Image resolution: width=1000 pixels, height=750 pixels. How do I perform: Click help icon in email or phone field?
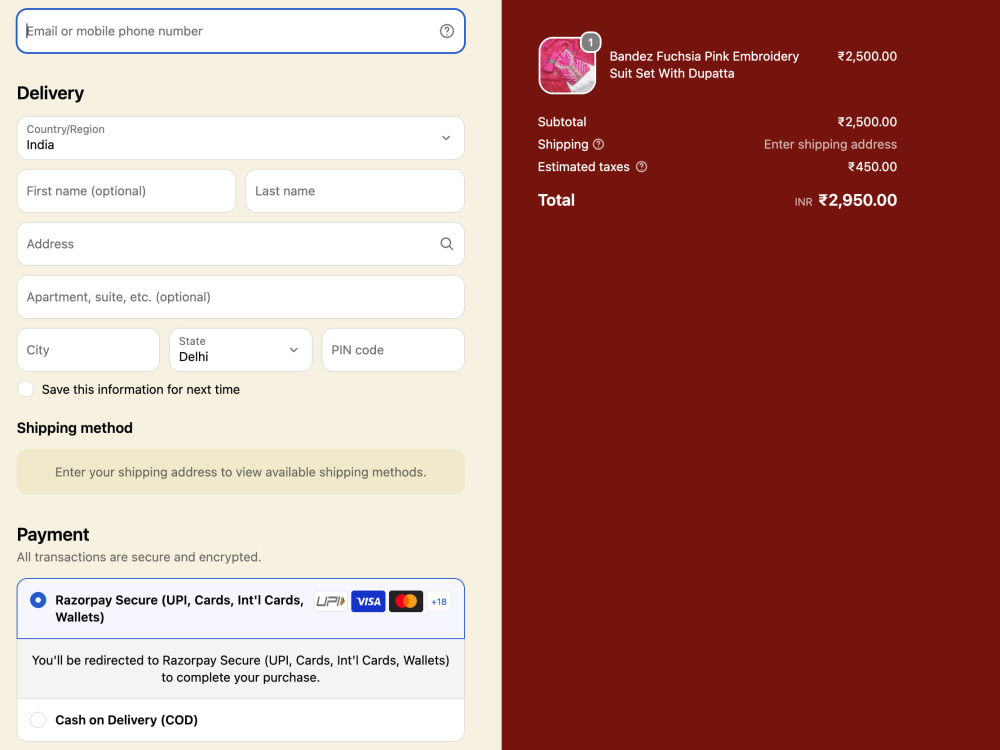click(446, 31)
